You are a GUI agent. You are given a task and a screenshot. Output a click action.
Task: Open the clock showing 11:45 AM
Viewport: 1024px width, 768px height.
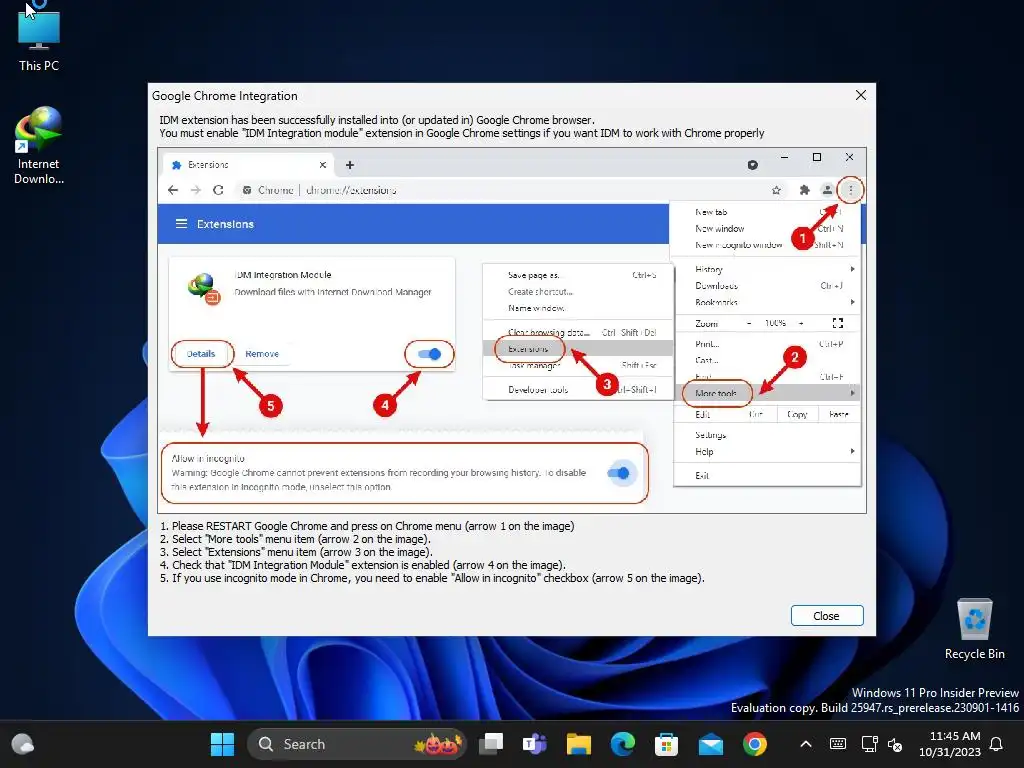click(x=950, y=744)
